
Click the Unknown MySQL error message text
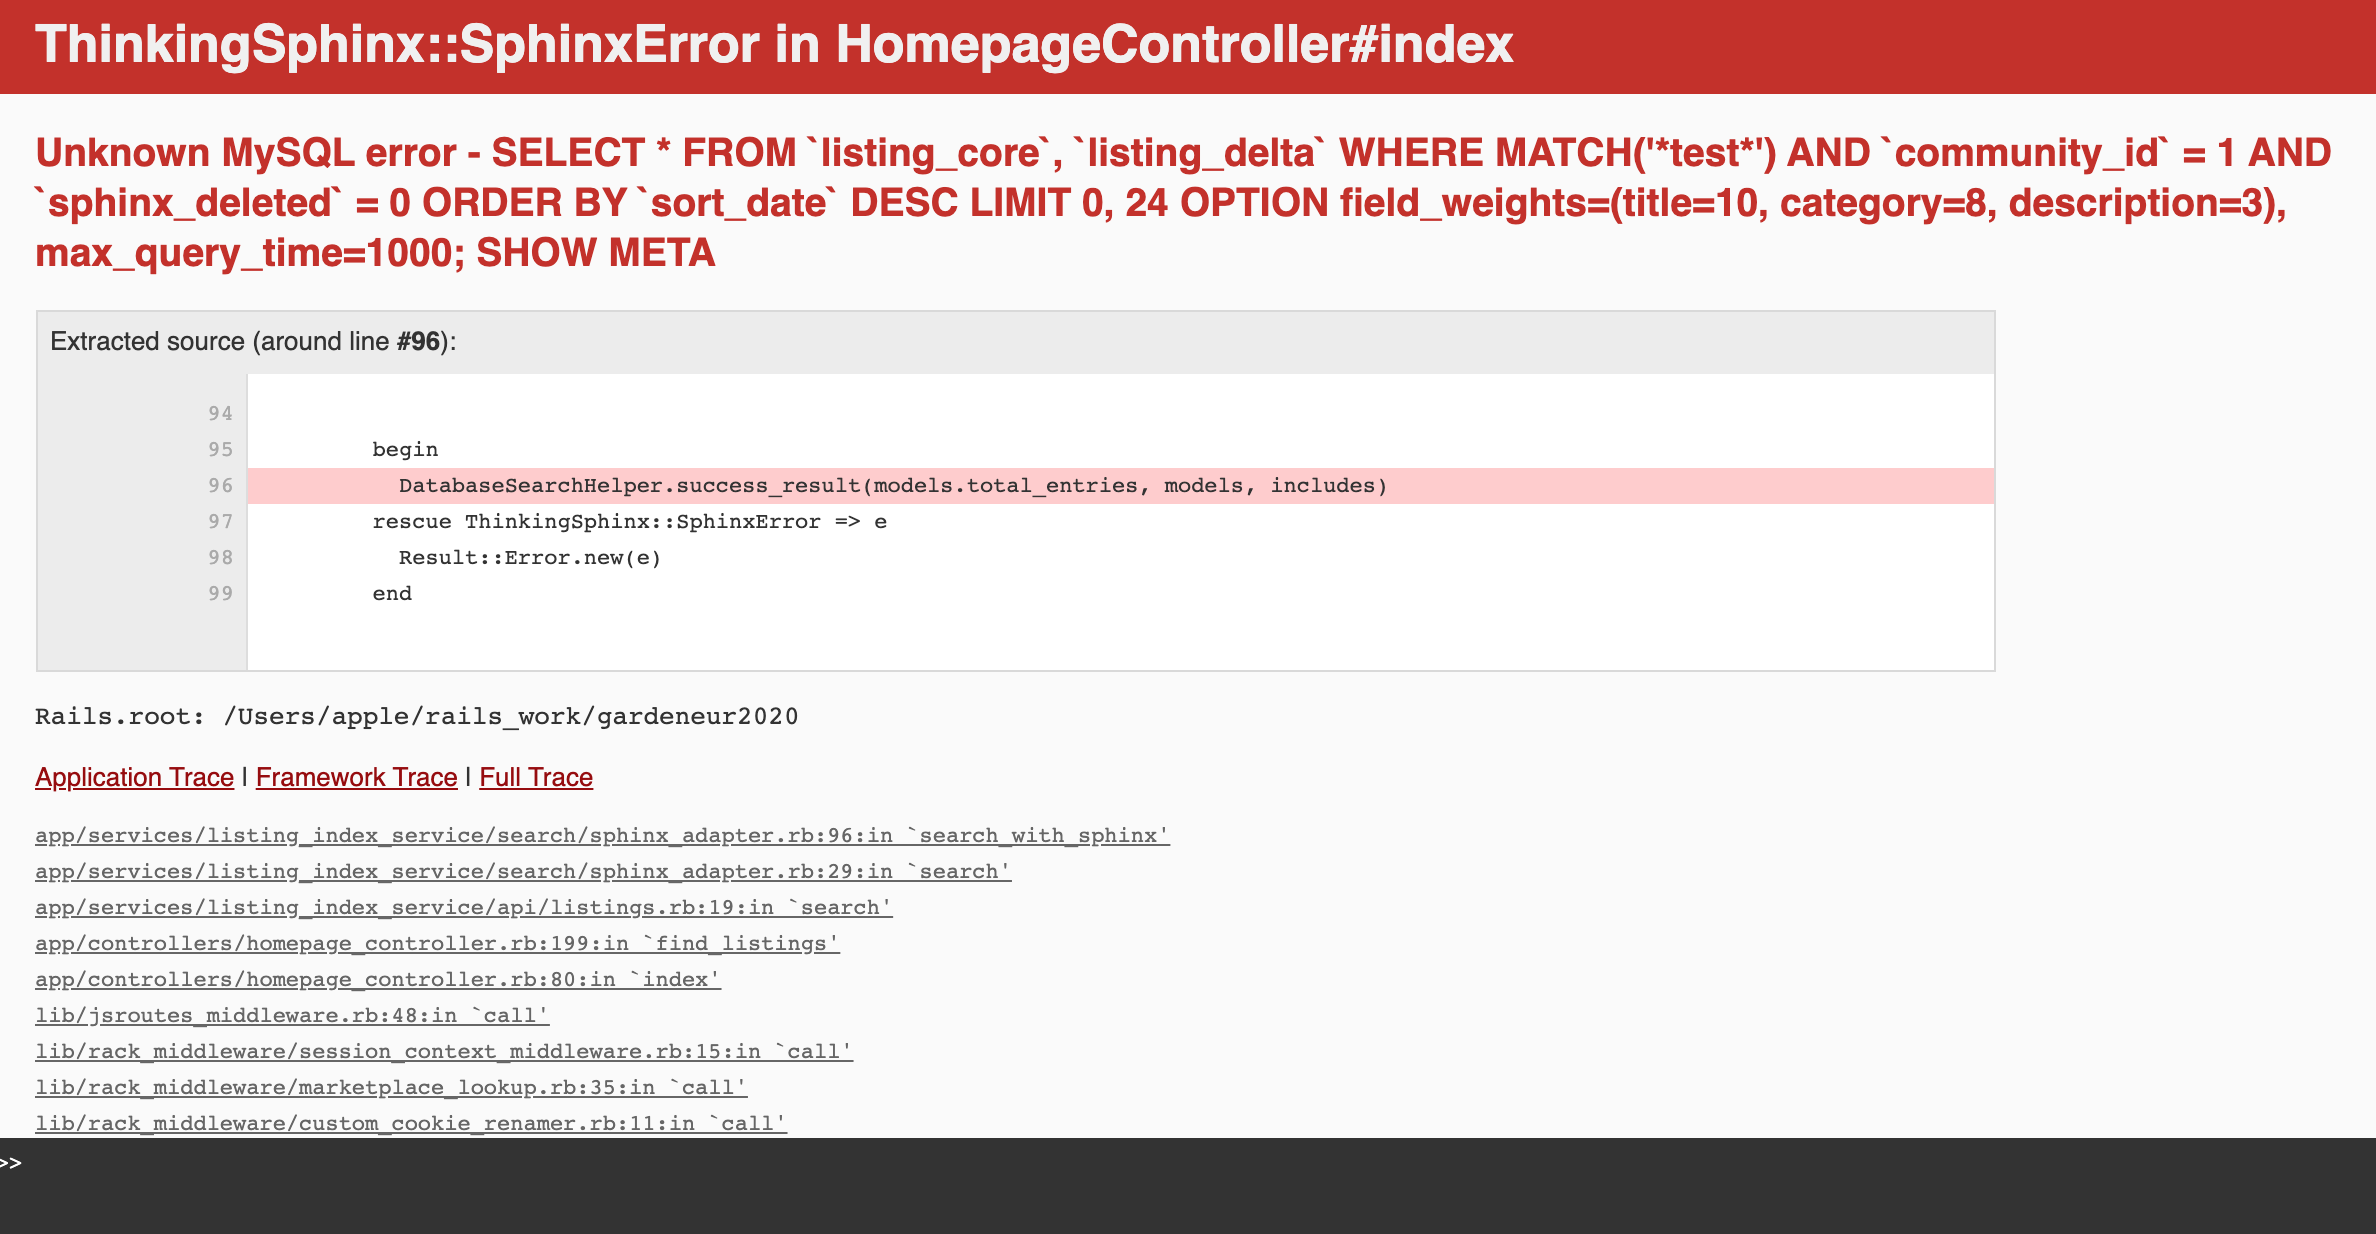(x=1184, y=203)
